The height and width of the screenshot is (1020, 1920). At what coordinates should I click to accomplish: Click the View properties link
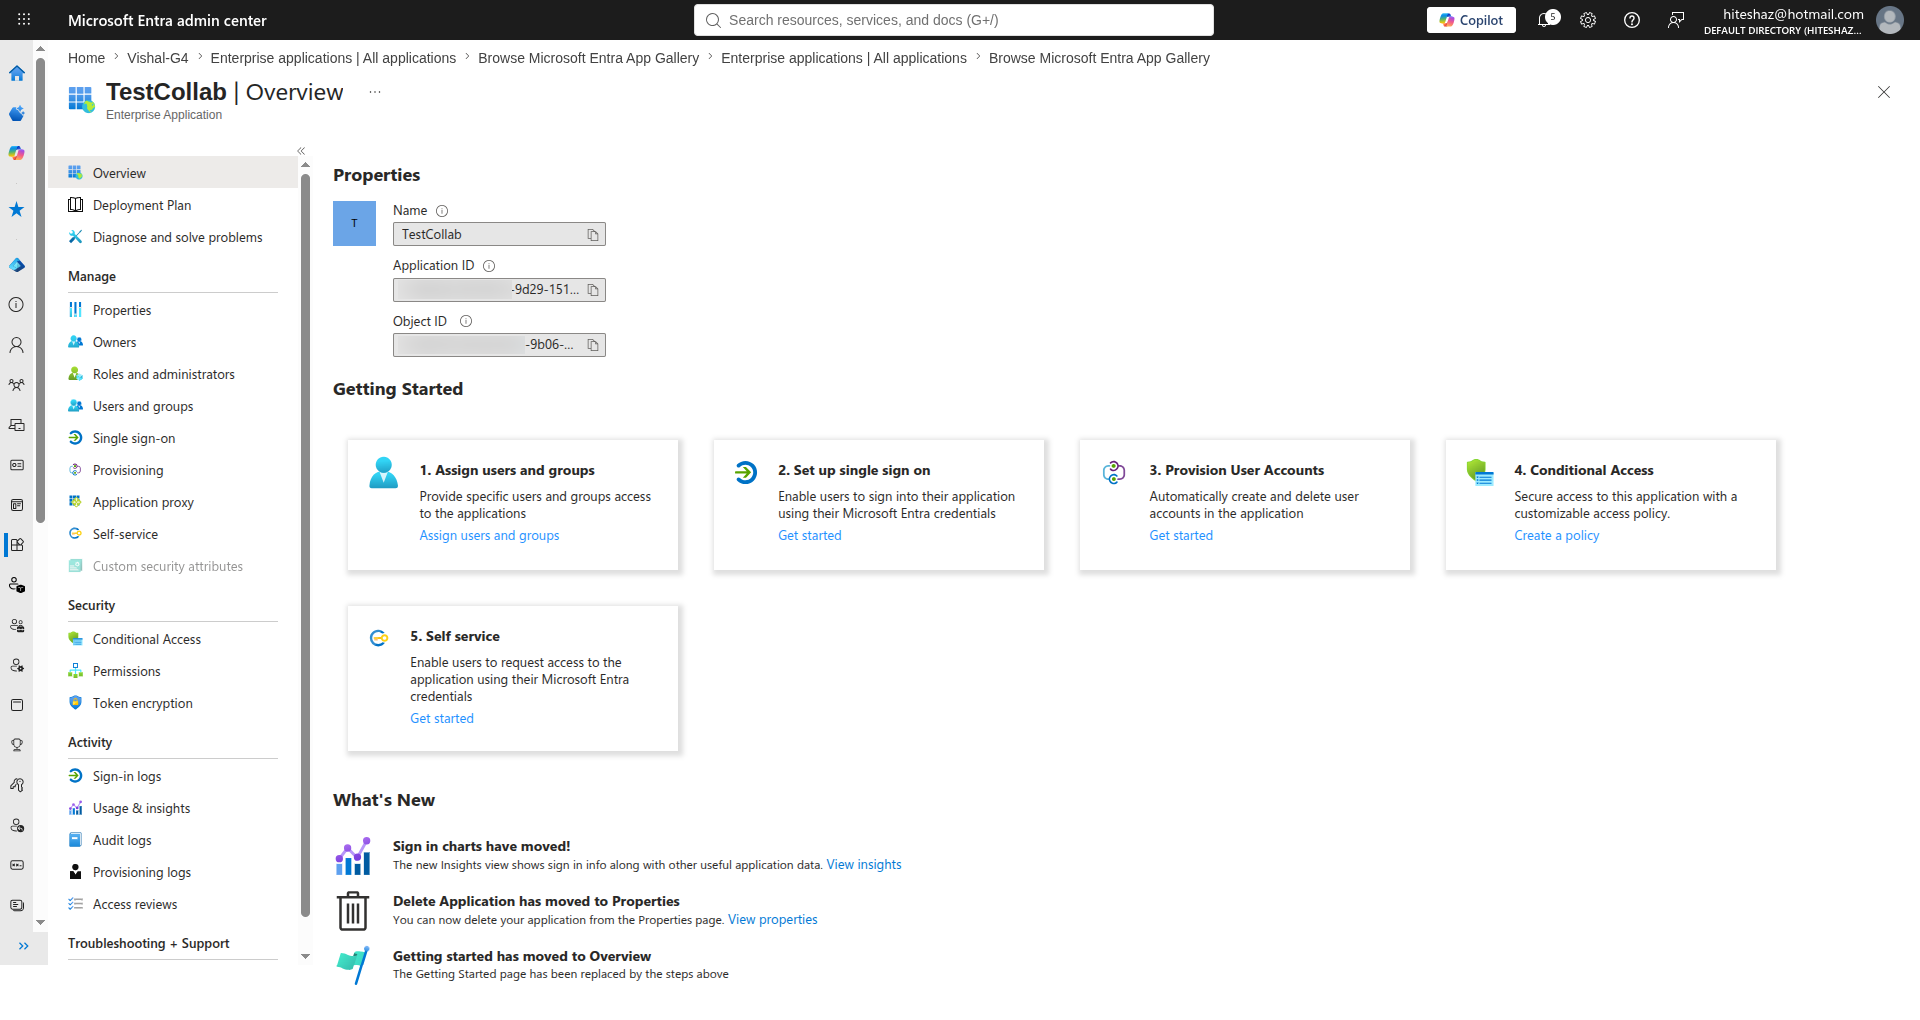point(773,920)
